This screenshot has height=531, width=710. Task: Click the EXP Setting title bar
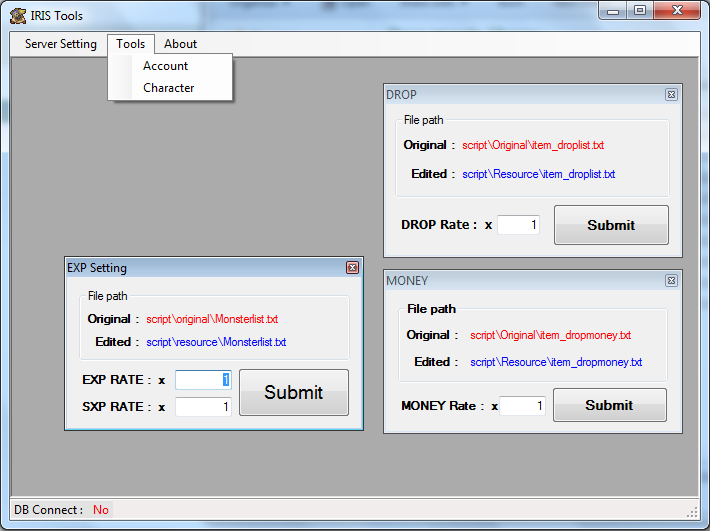click(200, 268)
